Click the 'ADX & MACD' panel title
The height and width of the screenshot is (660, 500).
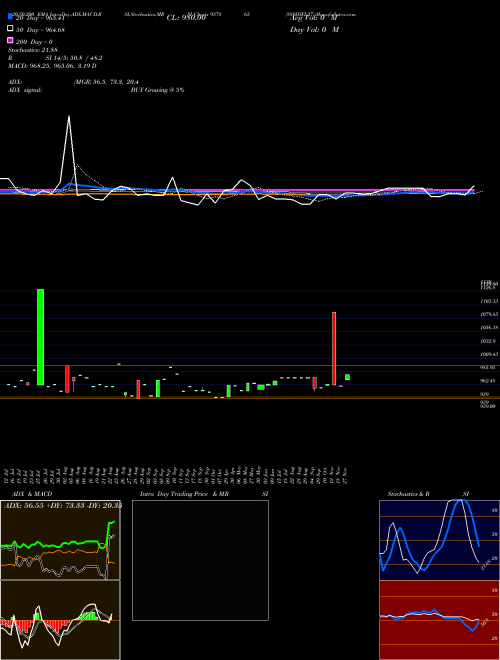coord(32,494)
